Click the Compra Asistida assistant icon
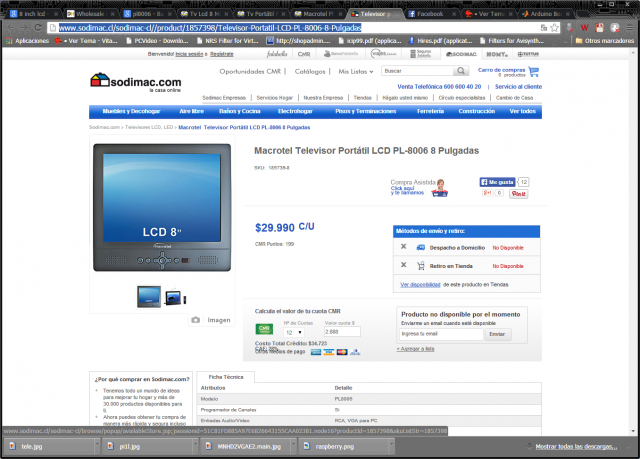The height and width of the screenshot is (459, 640). (440, 188)
